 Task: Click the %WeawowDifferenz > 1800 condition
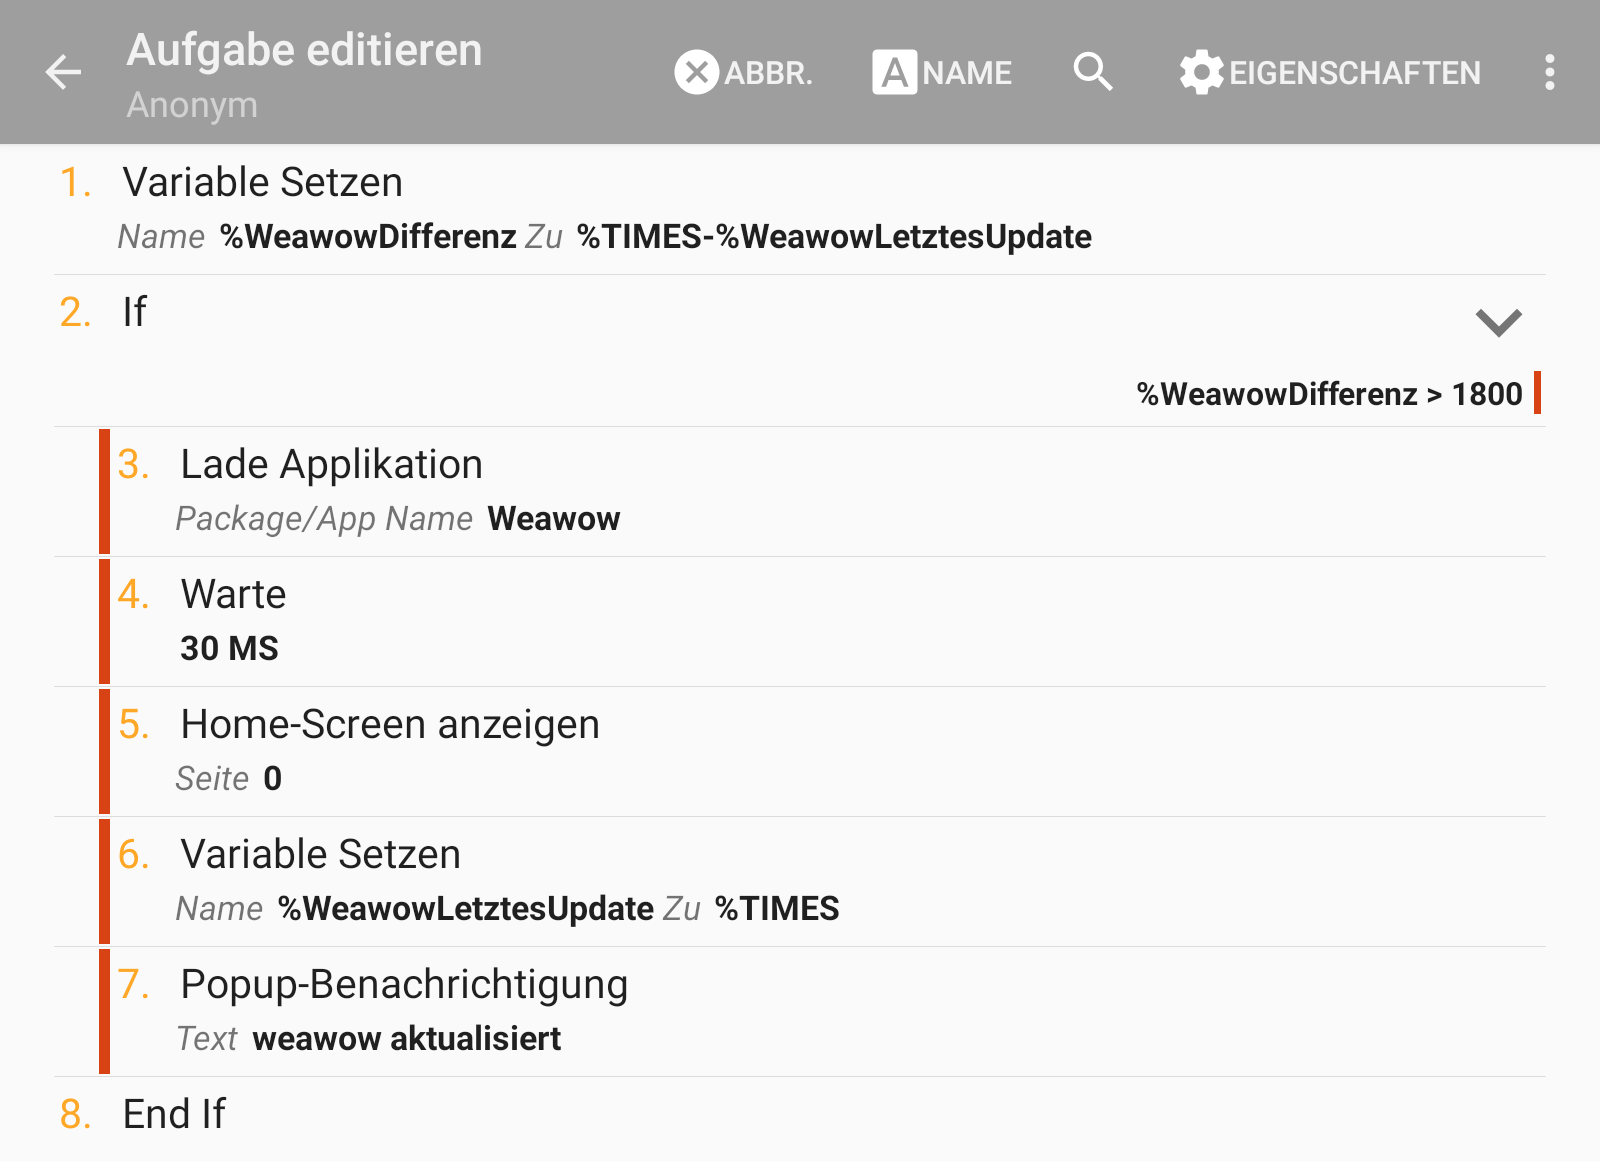[x=1329, y=394]
